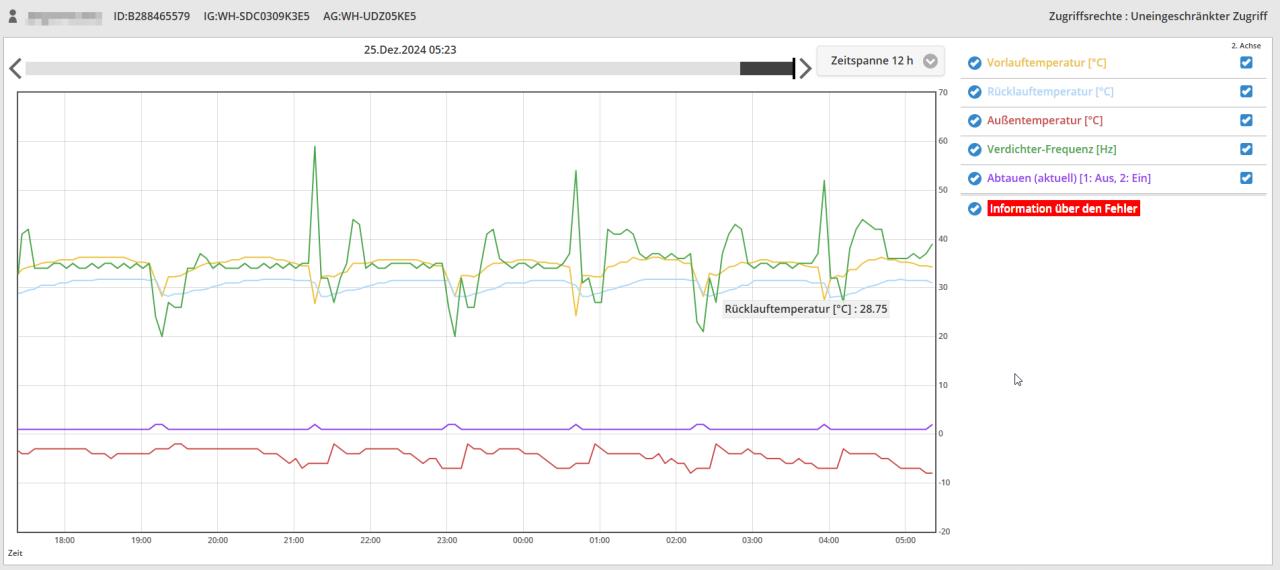Viewport: 1280px width, 570px height.
Task: Toggle Abtauen series check icon
Action: [974, 179]
